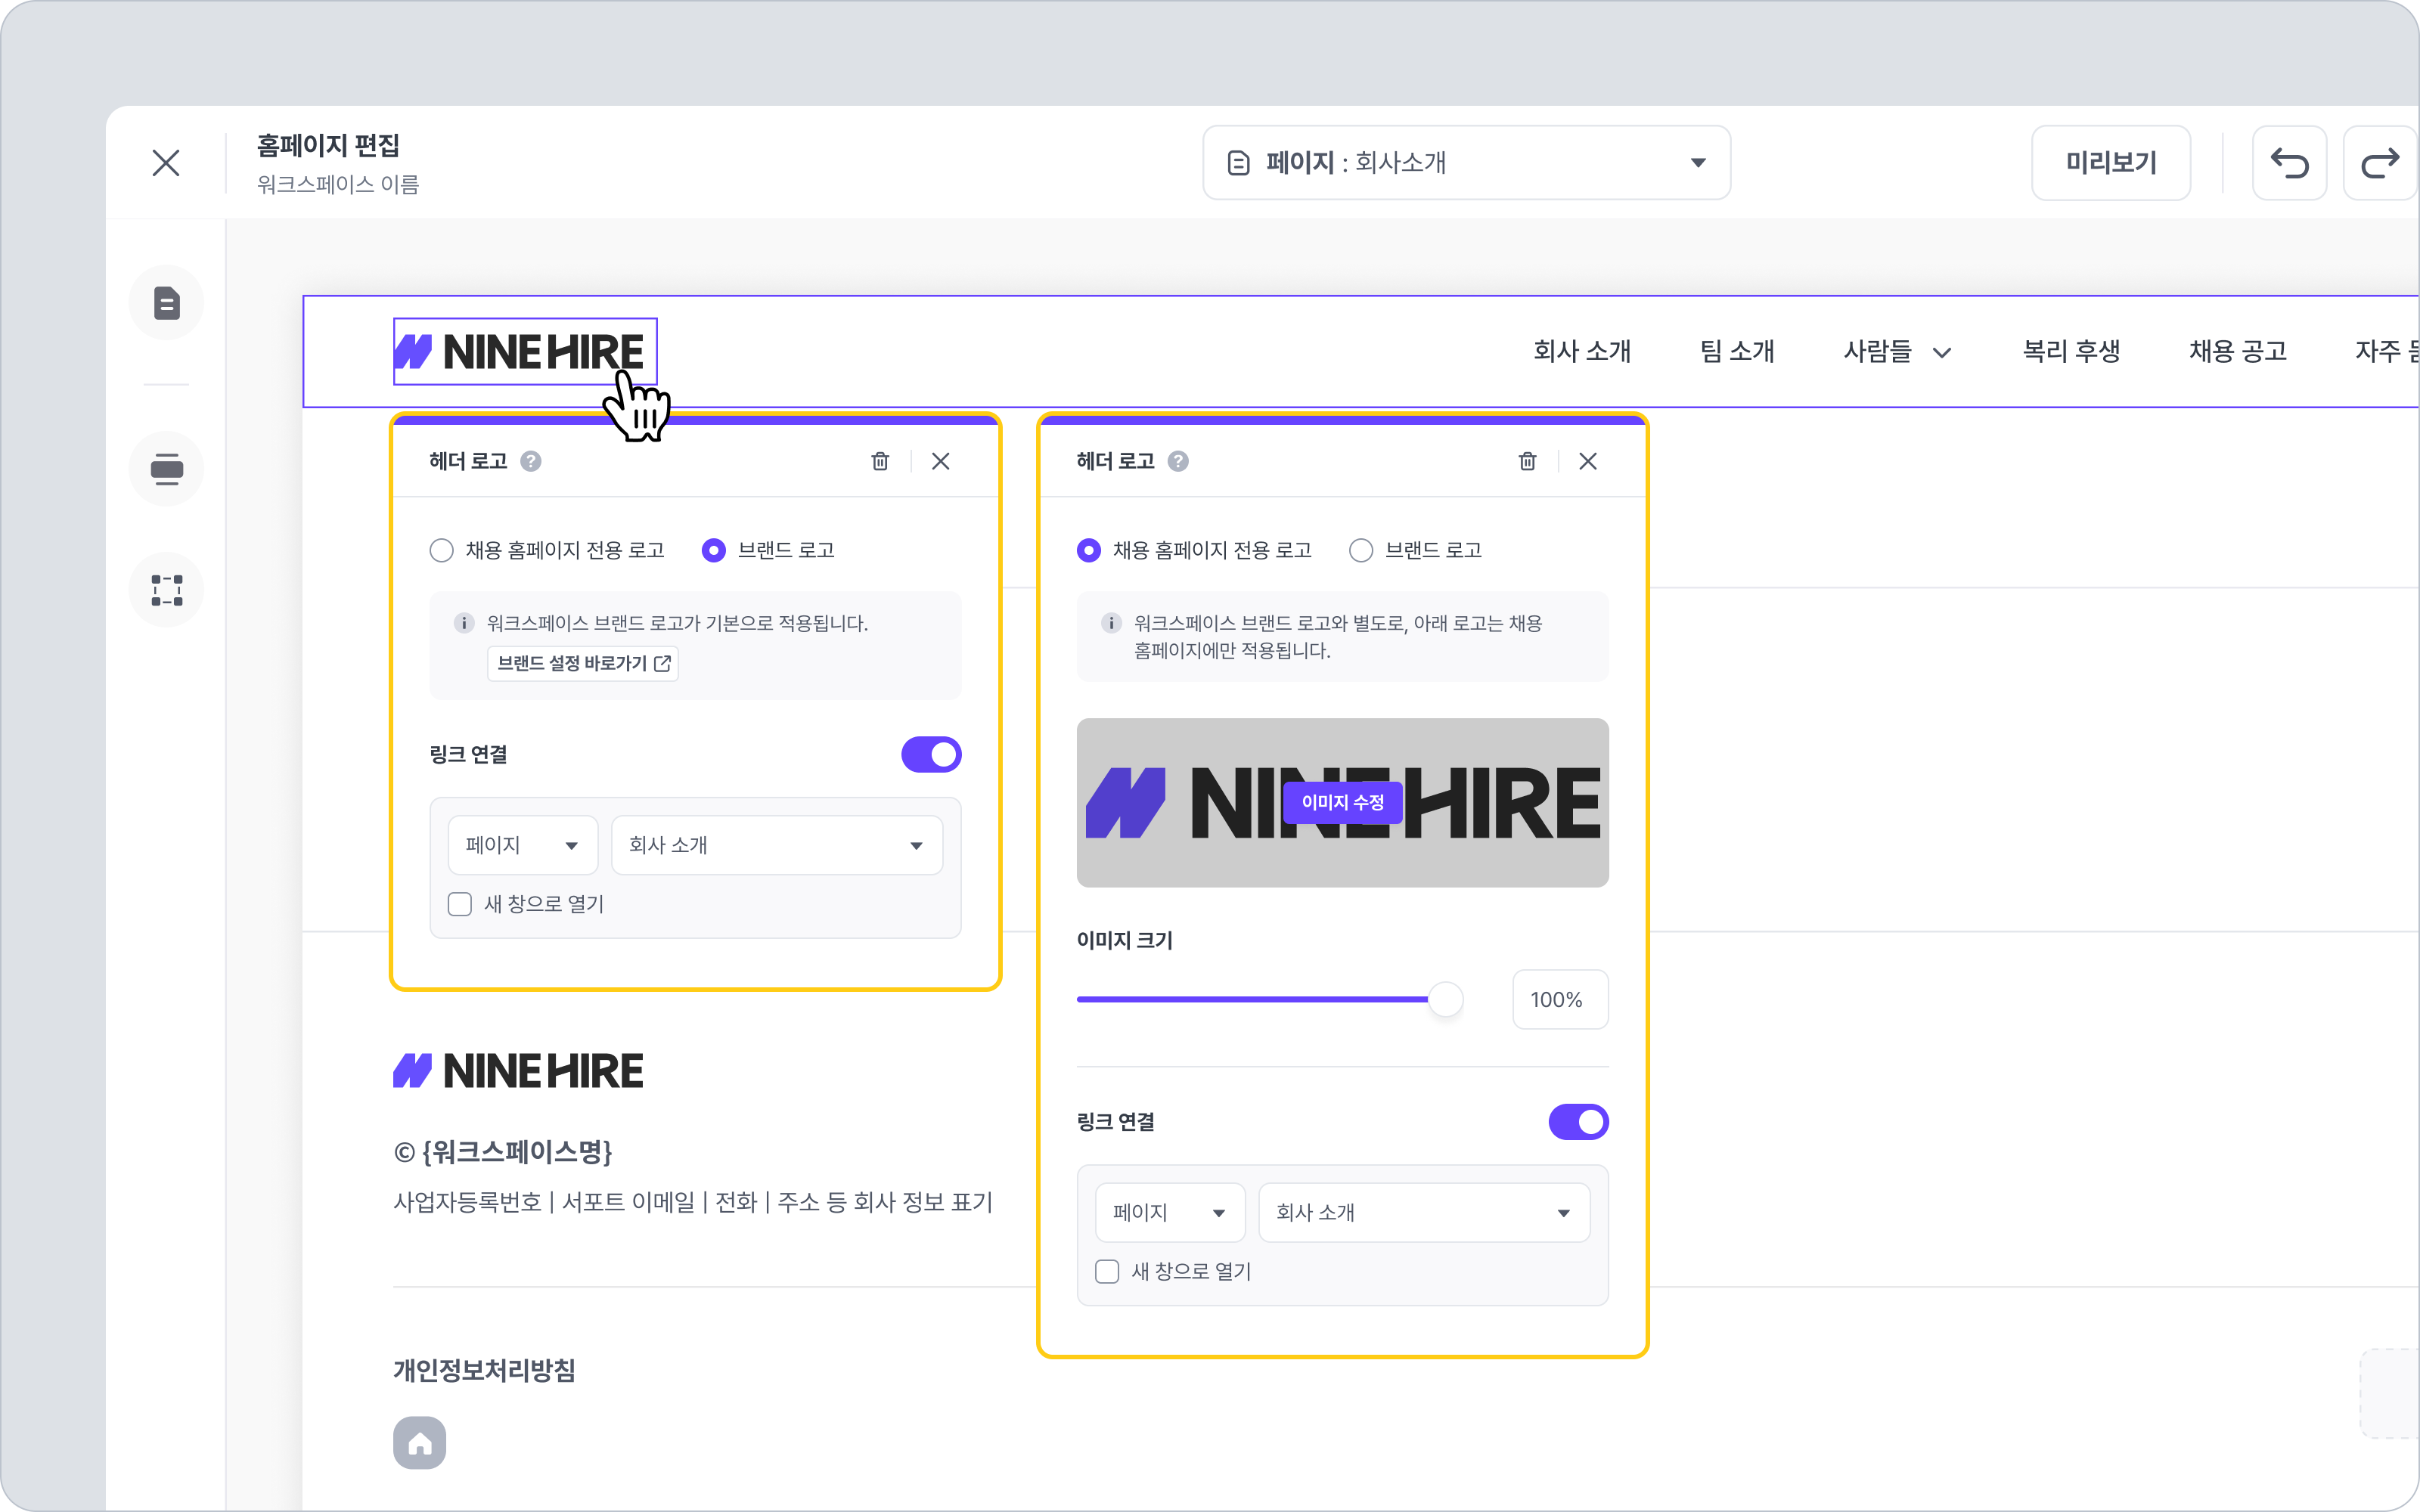Select 브랜드 로고 radio in right panel
The height and width of the screenshot is (1512, 2420).
coord(1361,550)
